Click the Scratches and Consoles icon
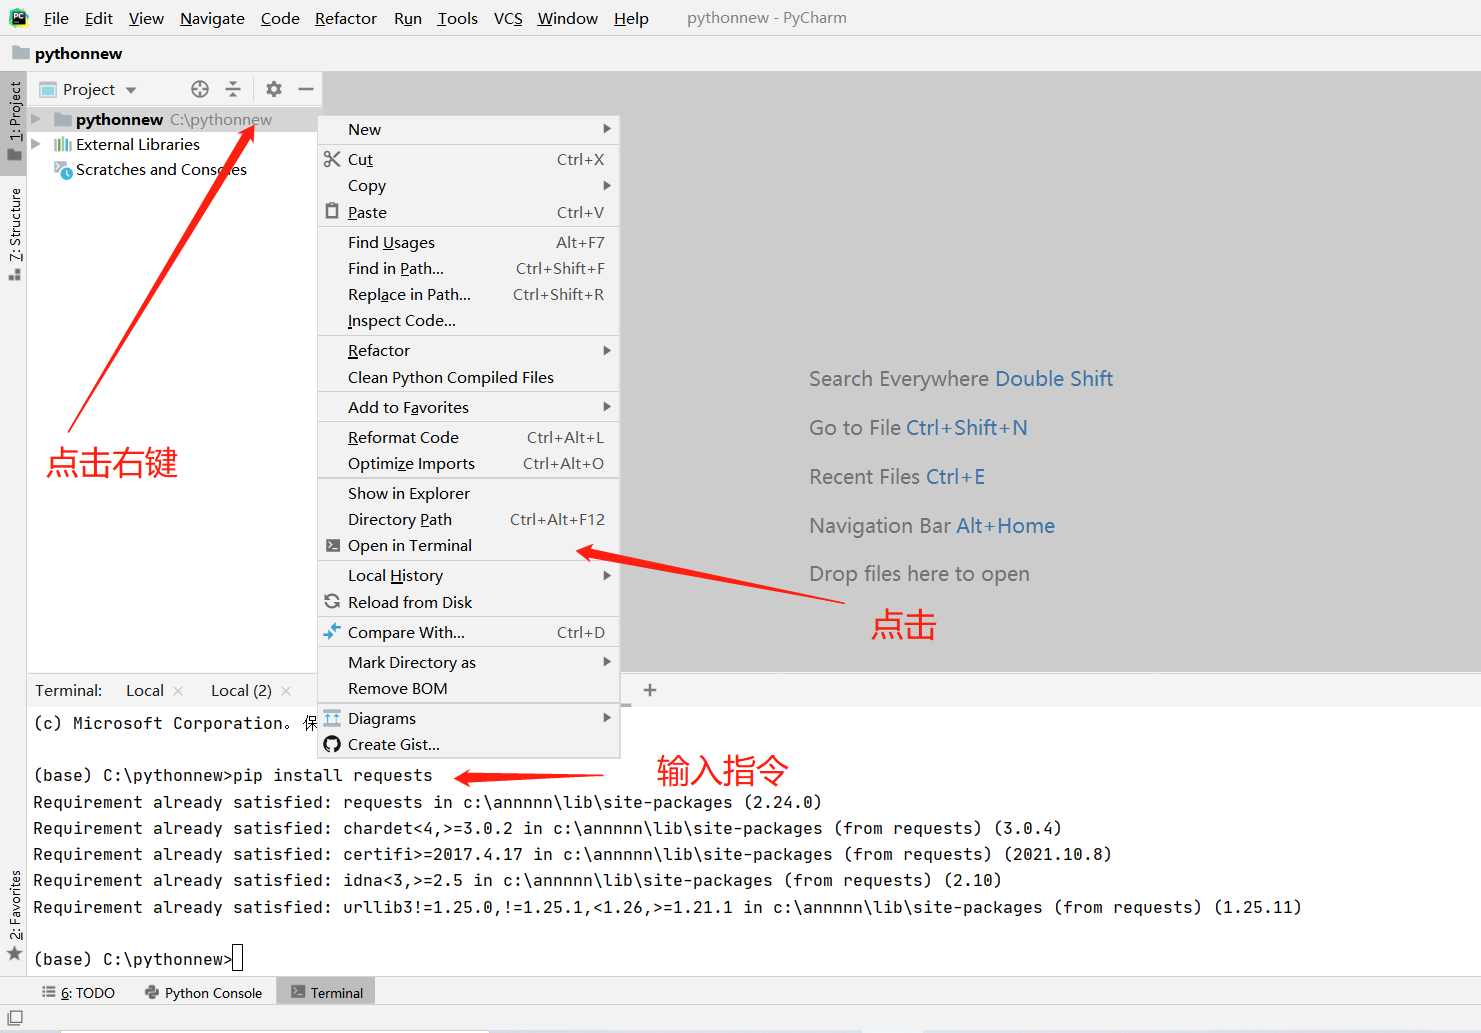Image resolution: width=1481 pixels, height=1033 pixels. (63, 170)
